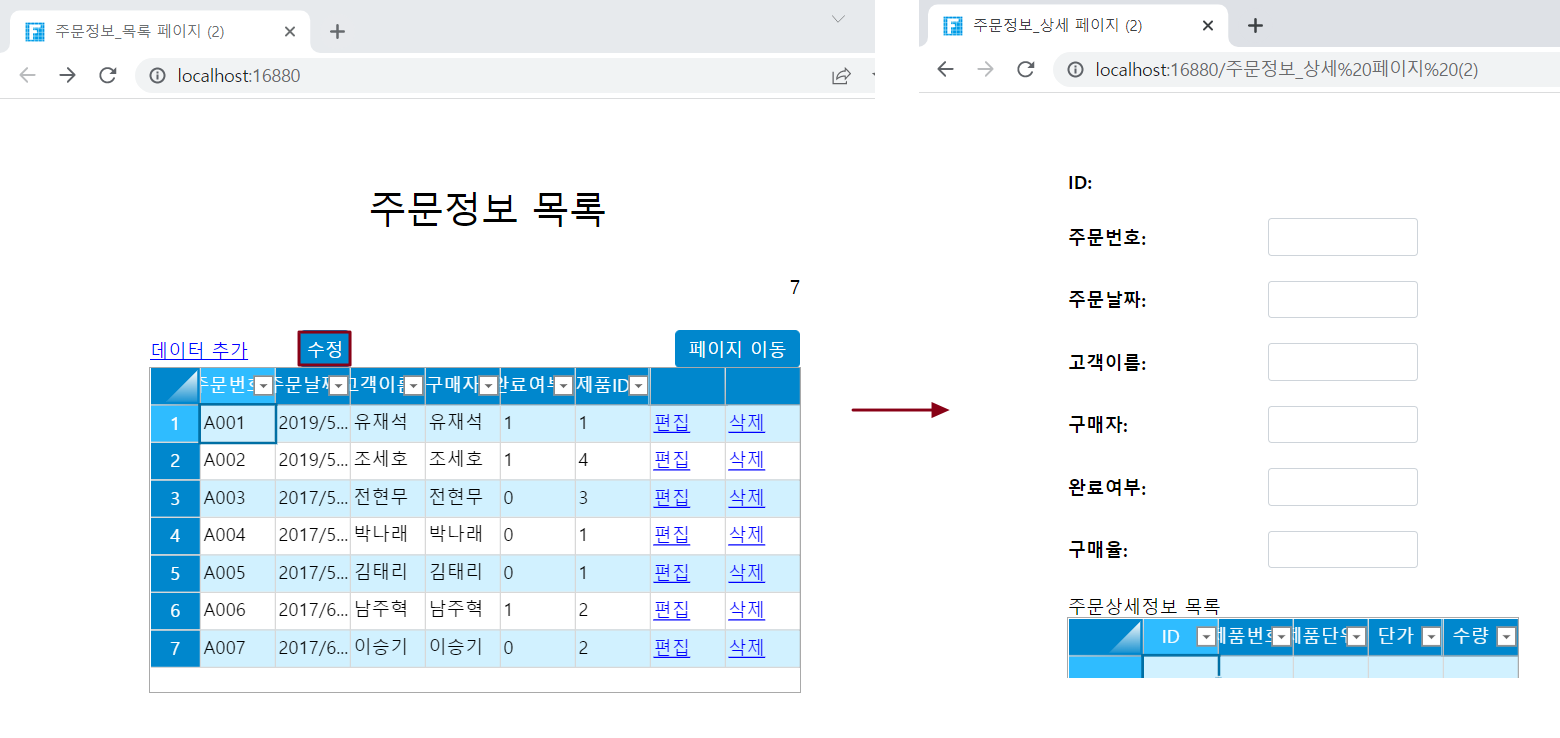Image resolution: width=1560 pixels, height=738 pixels.
Task: Expand the 제품ID column filter dropdown
Action: 638,386
